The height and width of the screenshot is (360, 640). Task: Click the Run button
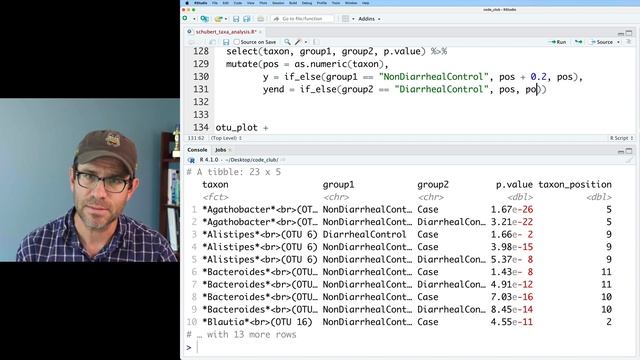[x=558, y=42]
